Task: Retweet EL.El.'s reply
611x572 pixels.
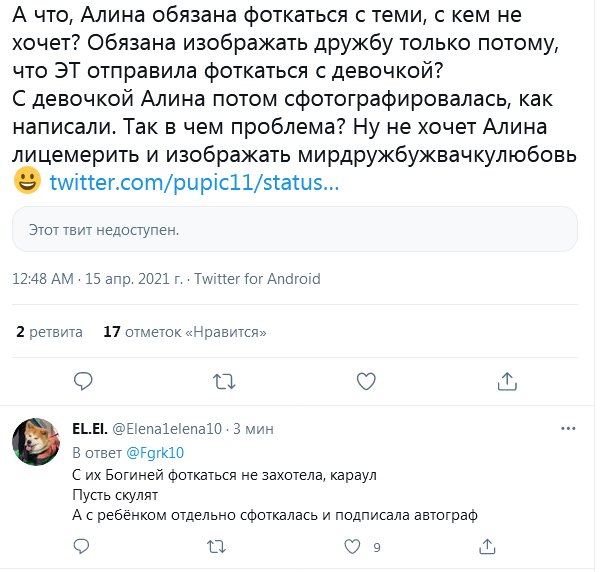Action: click(215, 547)
